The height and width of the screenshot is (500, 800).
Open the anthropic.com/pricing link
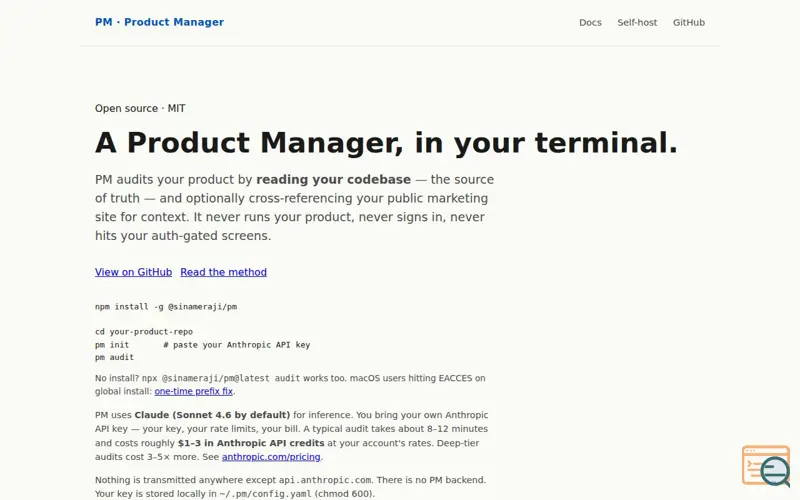(271, 457)
